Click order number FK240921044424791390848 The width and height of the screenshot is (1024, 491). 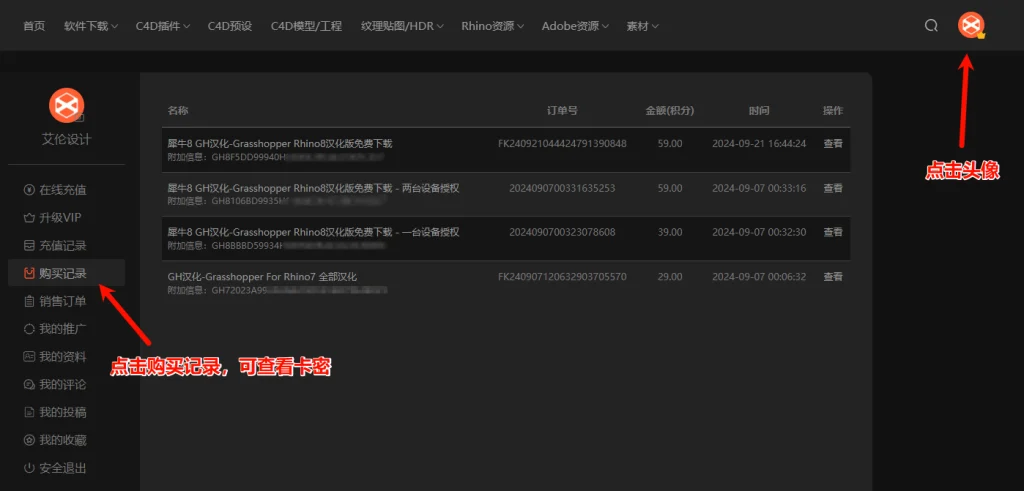click(562, 144)
